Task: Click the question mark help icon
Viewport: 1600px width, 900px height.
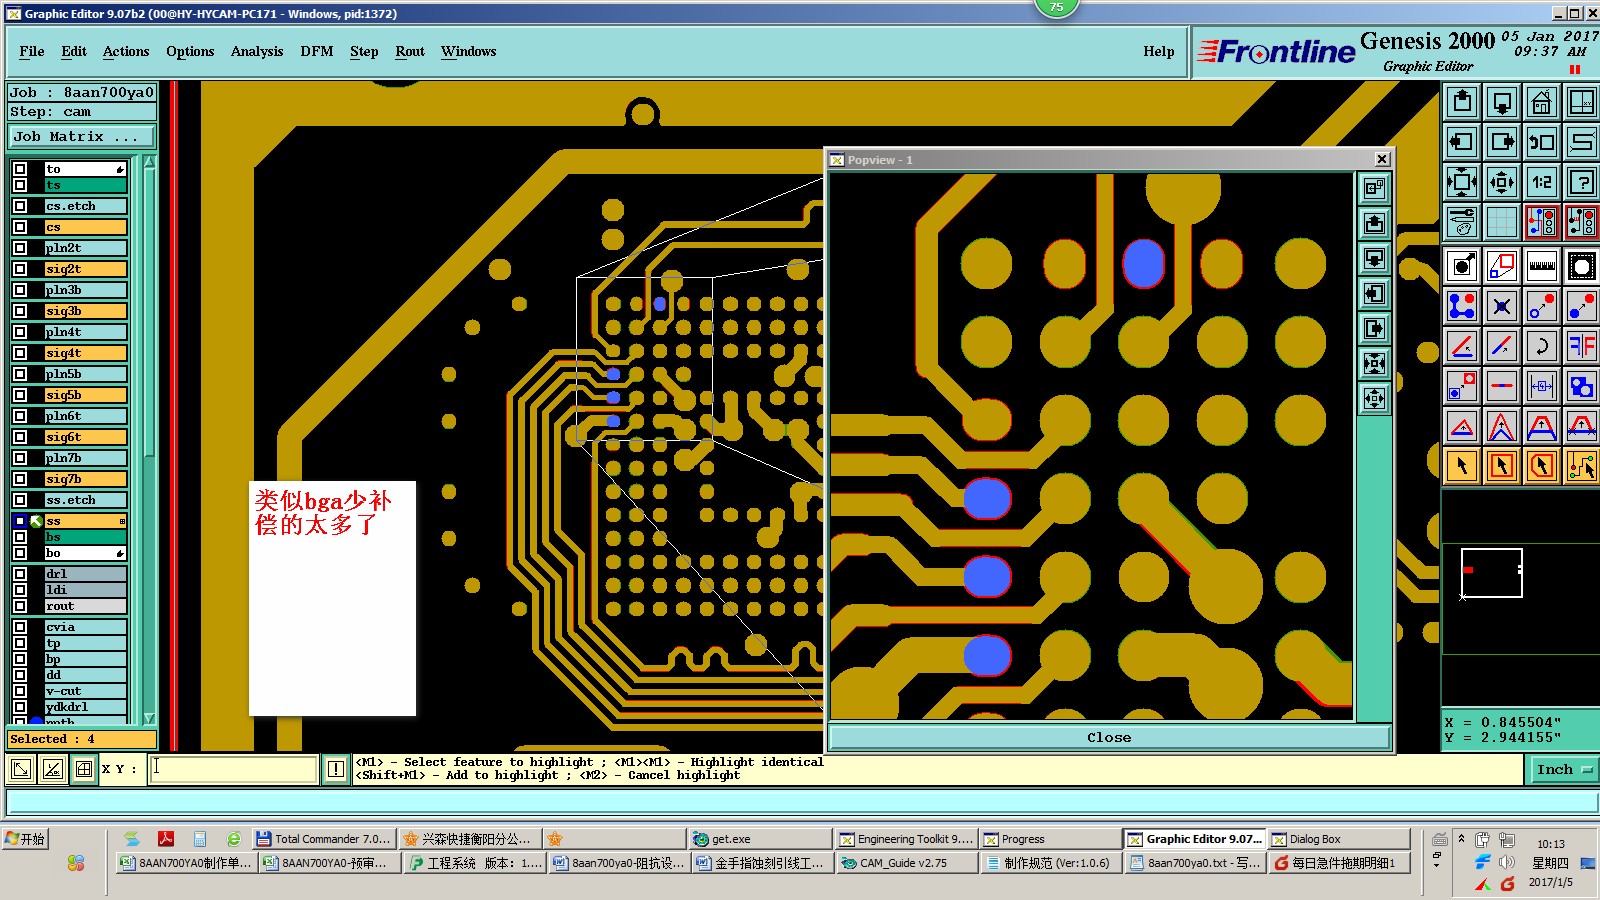Action: (x=1582, y=182)
